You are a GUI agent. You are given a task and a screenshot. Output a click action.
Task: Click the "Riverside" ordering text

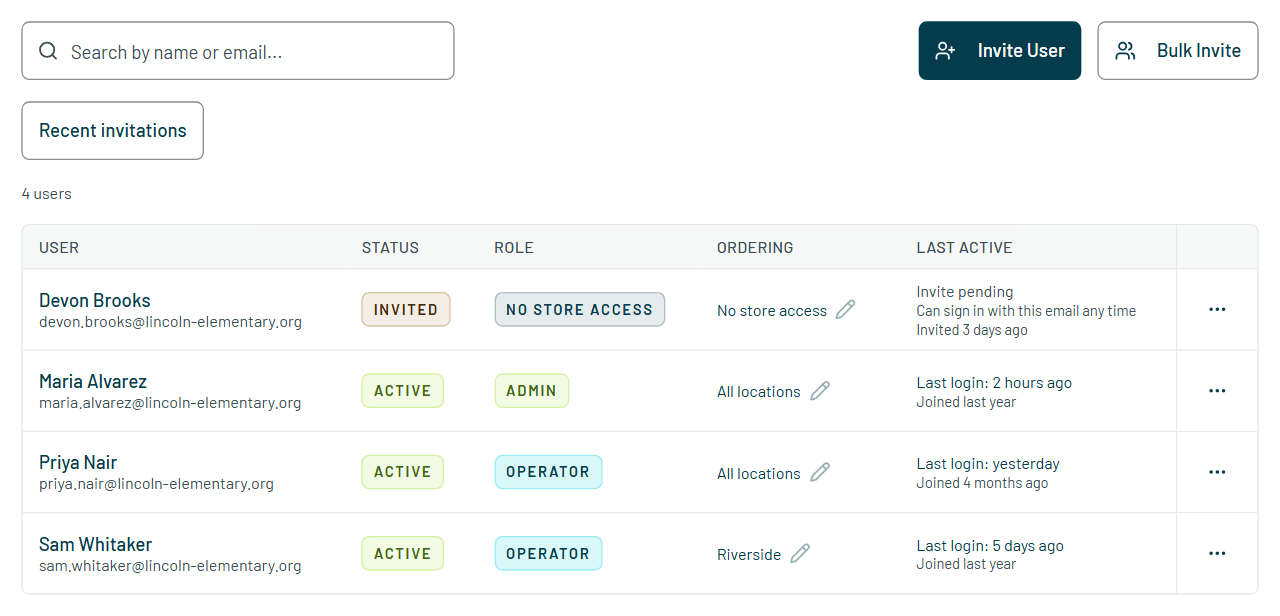coord(749,554)
